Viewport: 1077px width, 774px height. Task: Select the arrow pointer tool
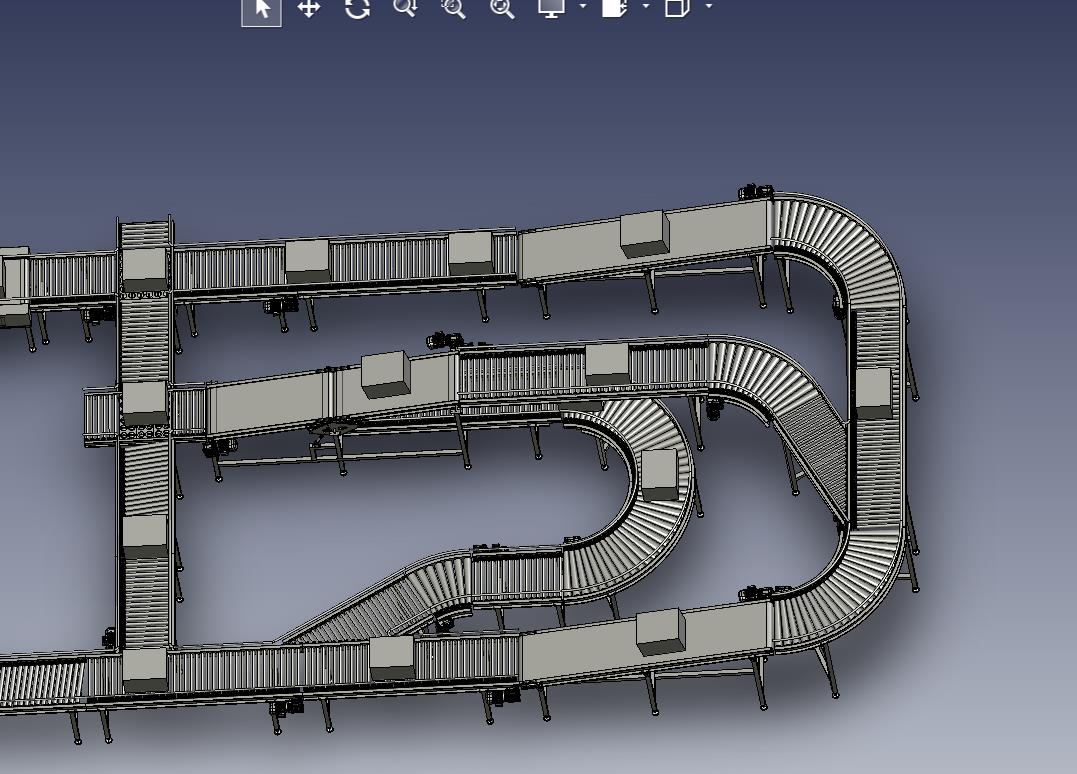[262, 12]
